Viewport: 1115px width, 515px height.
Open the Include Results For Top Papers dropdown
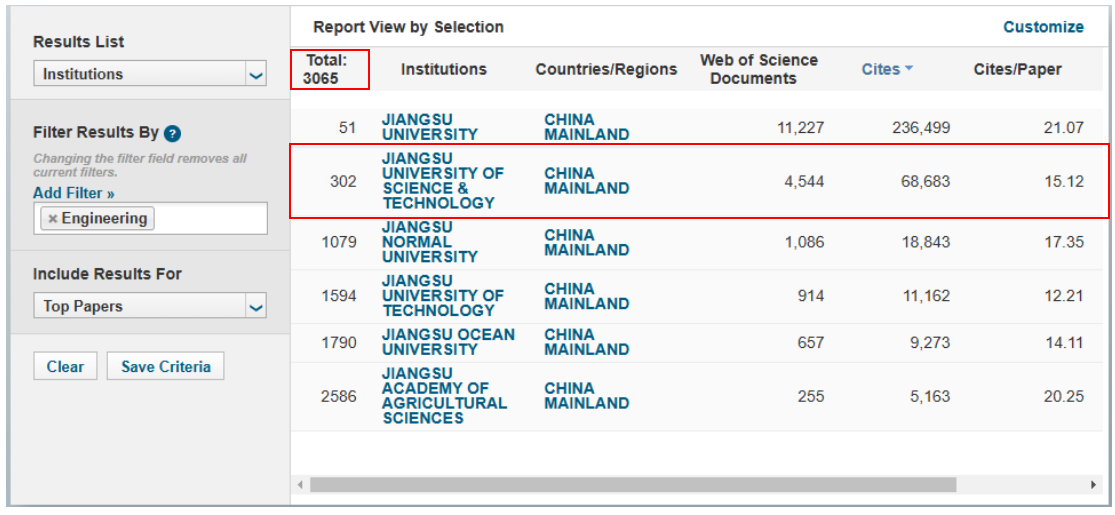(x=149, y=307)
